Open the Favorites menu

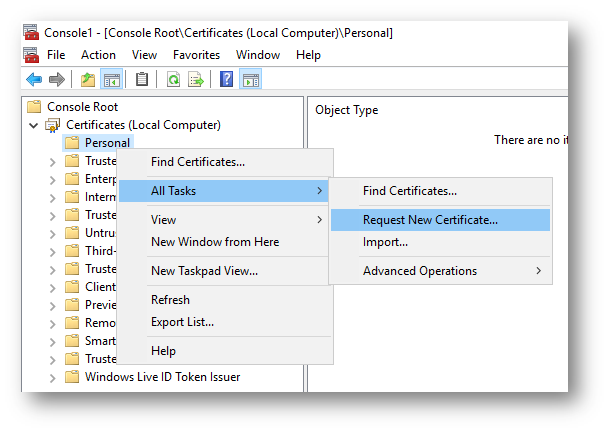pyautogui.click(x=196, y=55)
